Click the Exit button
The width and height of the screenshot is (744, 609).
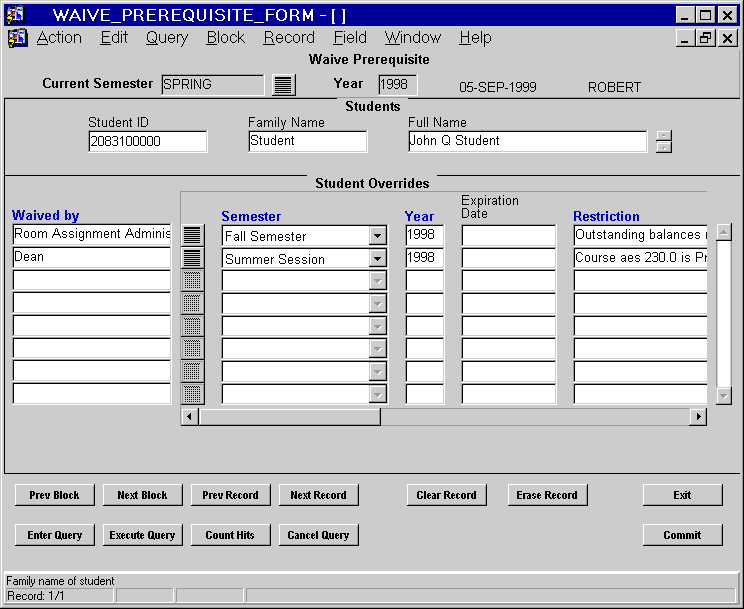pyautogui.click(x=682, y=495)
